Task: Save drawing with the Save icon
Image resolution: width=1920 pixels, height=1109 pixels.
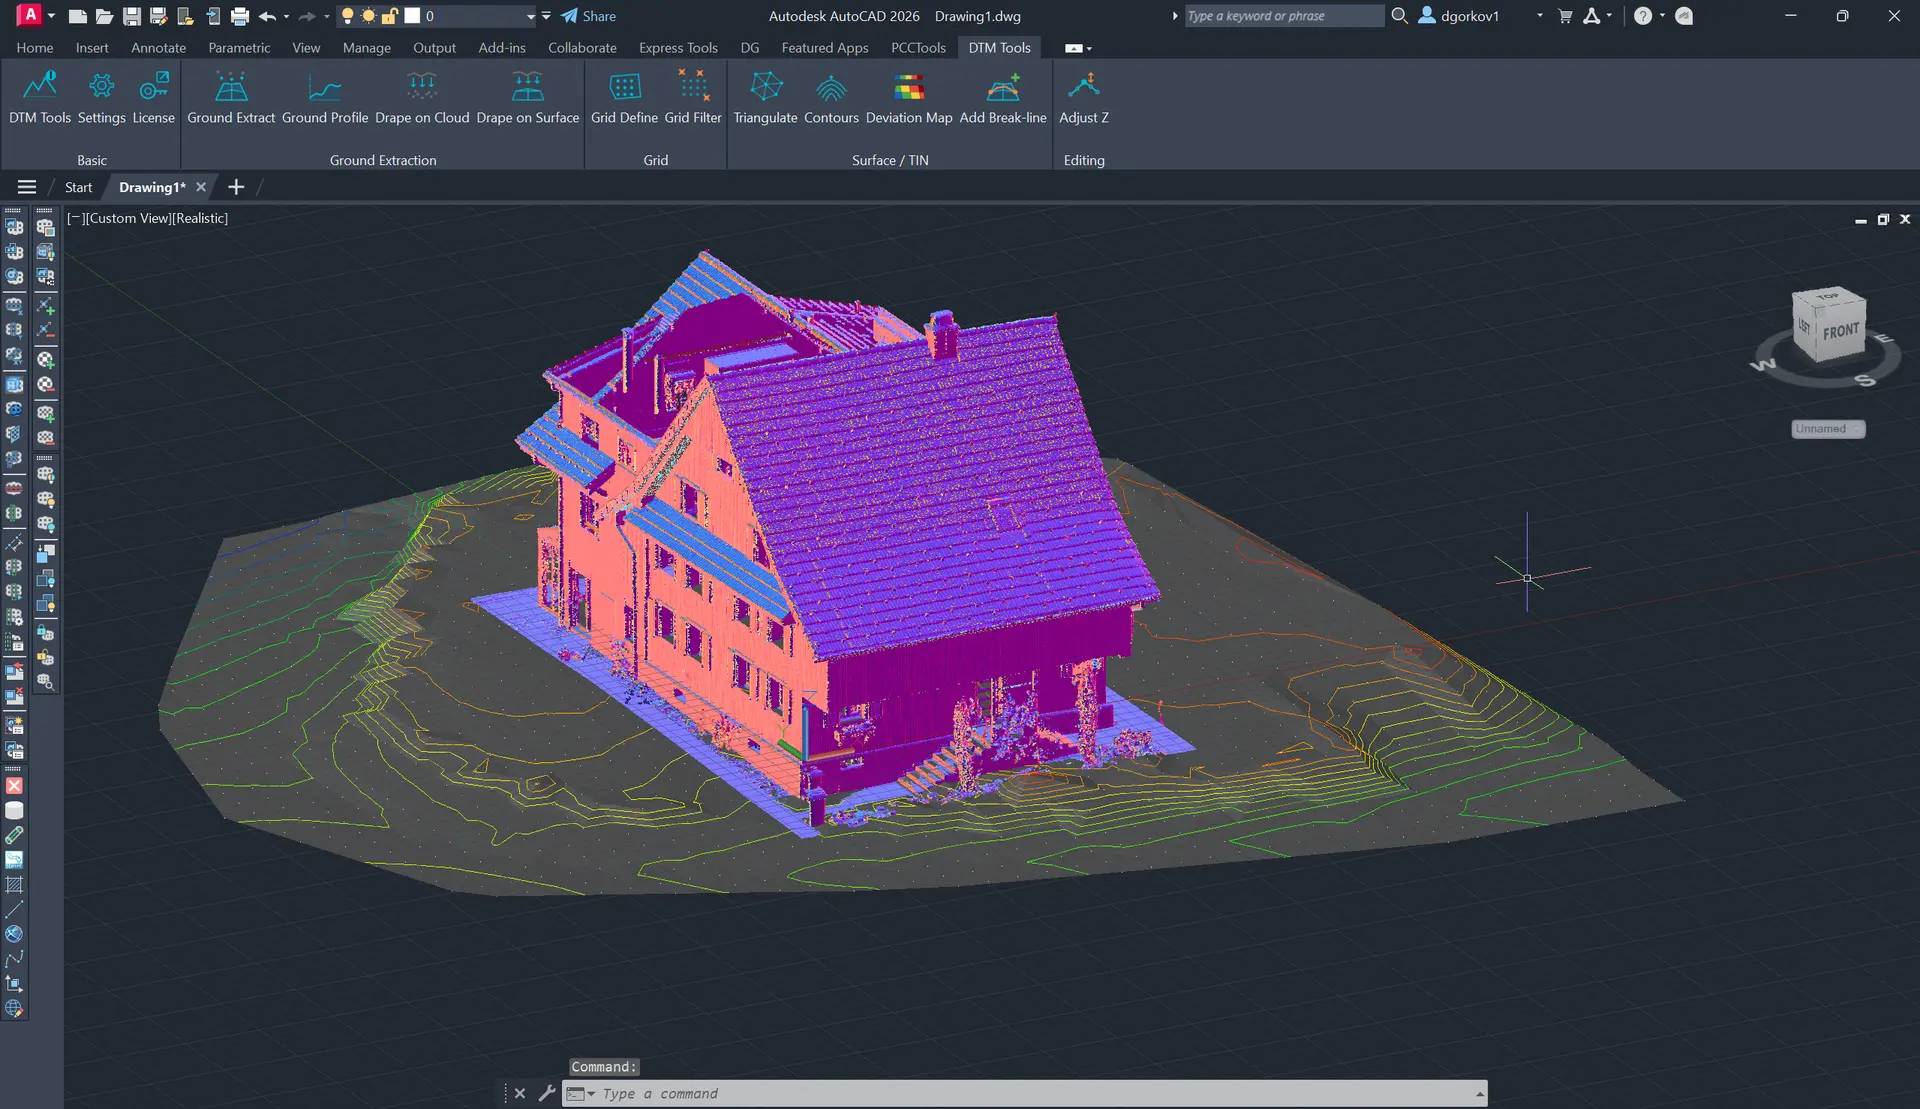Action: click(x=131, y=16)
